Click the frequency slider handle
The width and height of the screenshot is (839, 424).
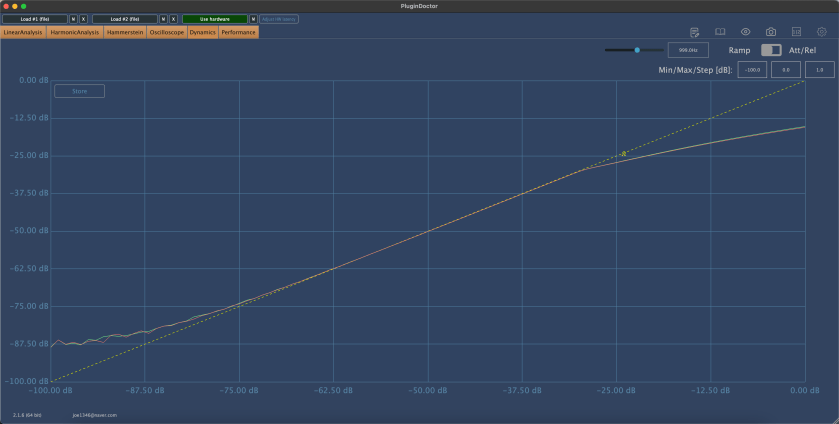point(637,49)
